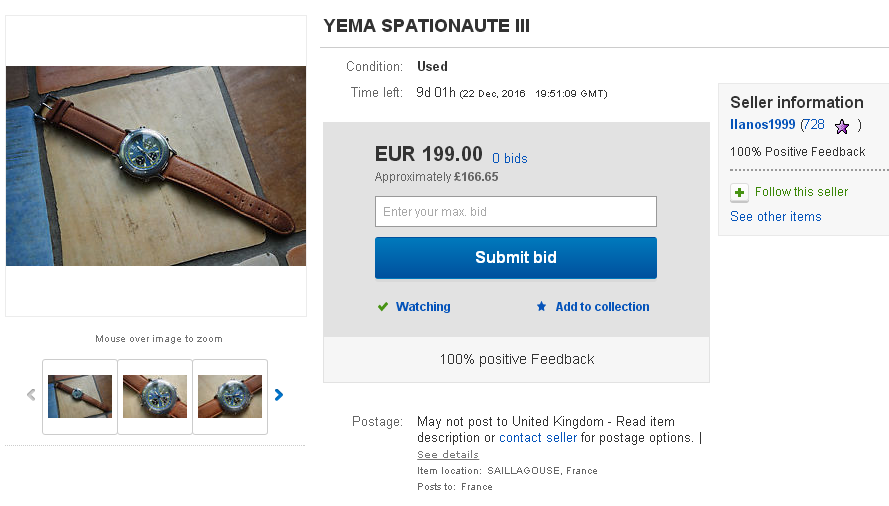Click the blue collection star icon
This screenshot has width=889, height=506.
click(x=541, y=307)
